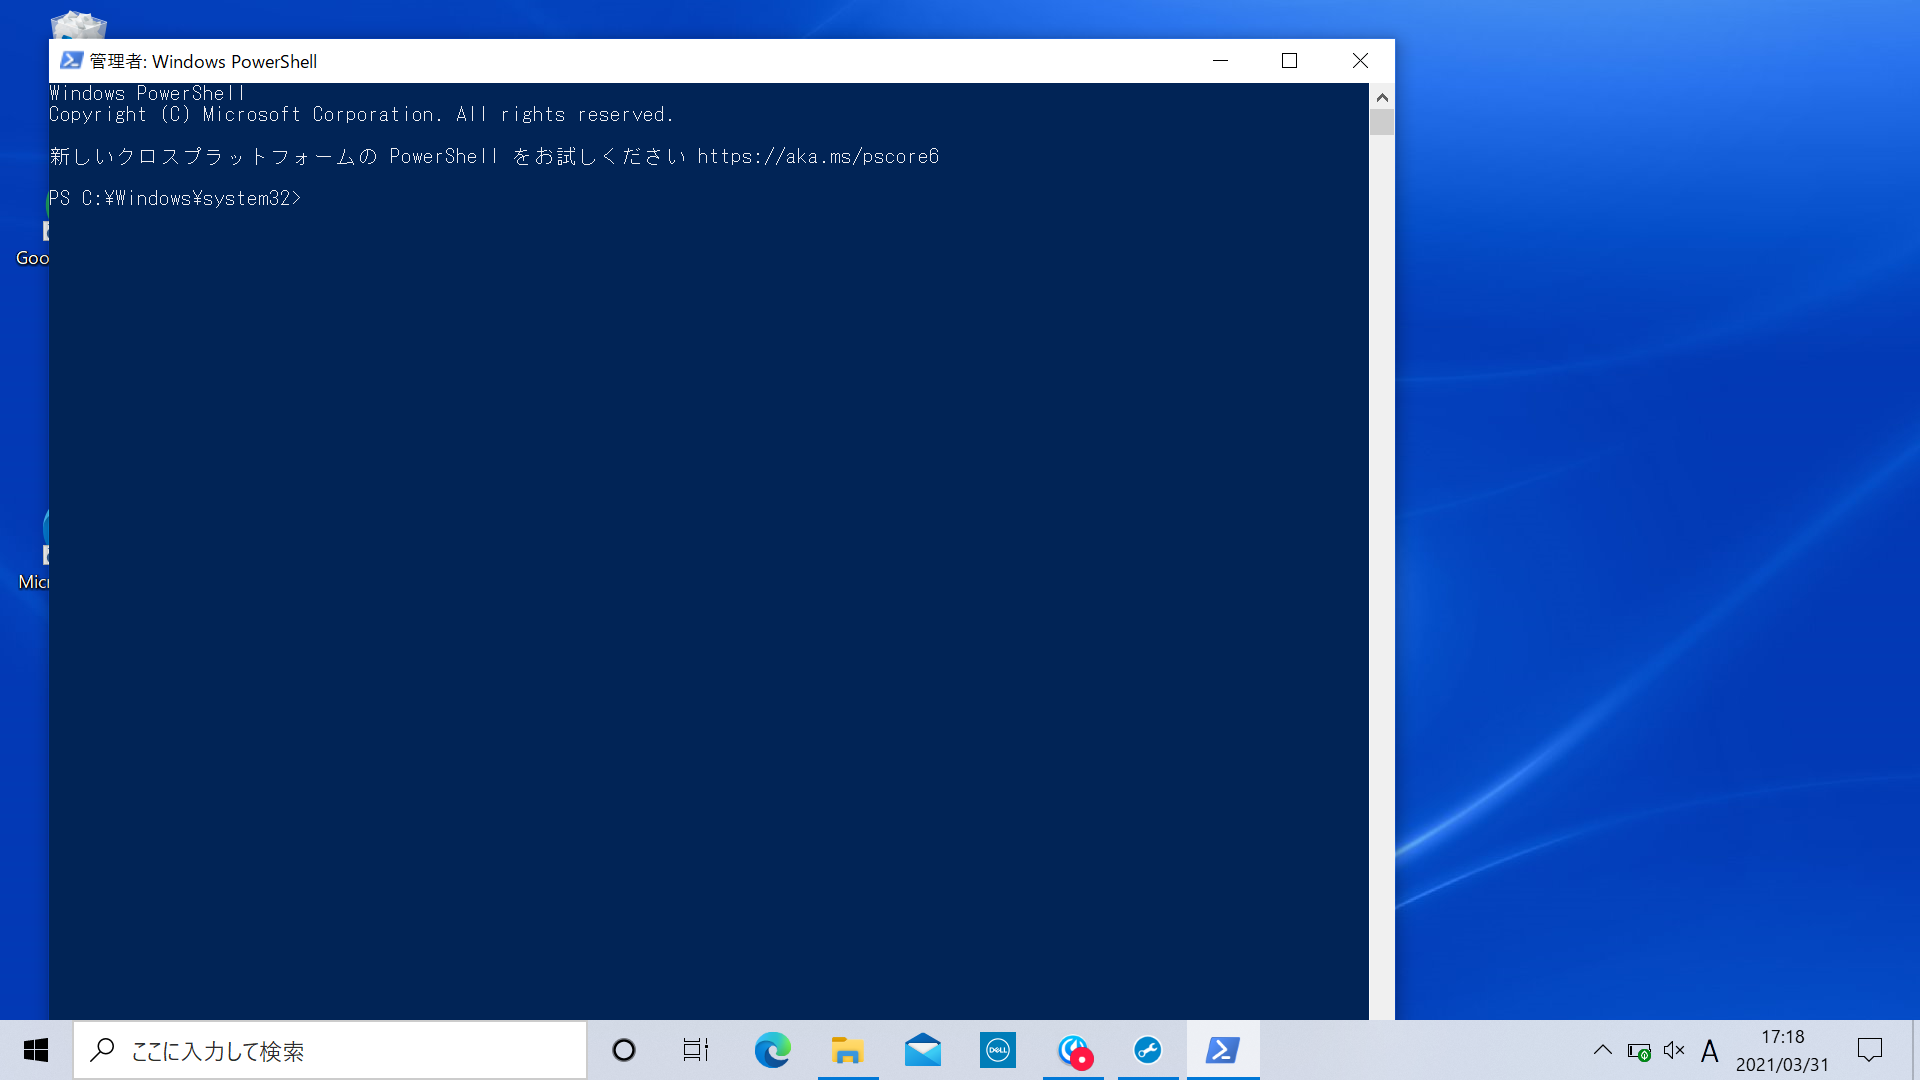
Task: Click the Copyright Microsoft Corporation line
Action: pyautogui.click(x=361, y=114)
